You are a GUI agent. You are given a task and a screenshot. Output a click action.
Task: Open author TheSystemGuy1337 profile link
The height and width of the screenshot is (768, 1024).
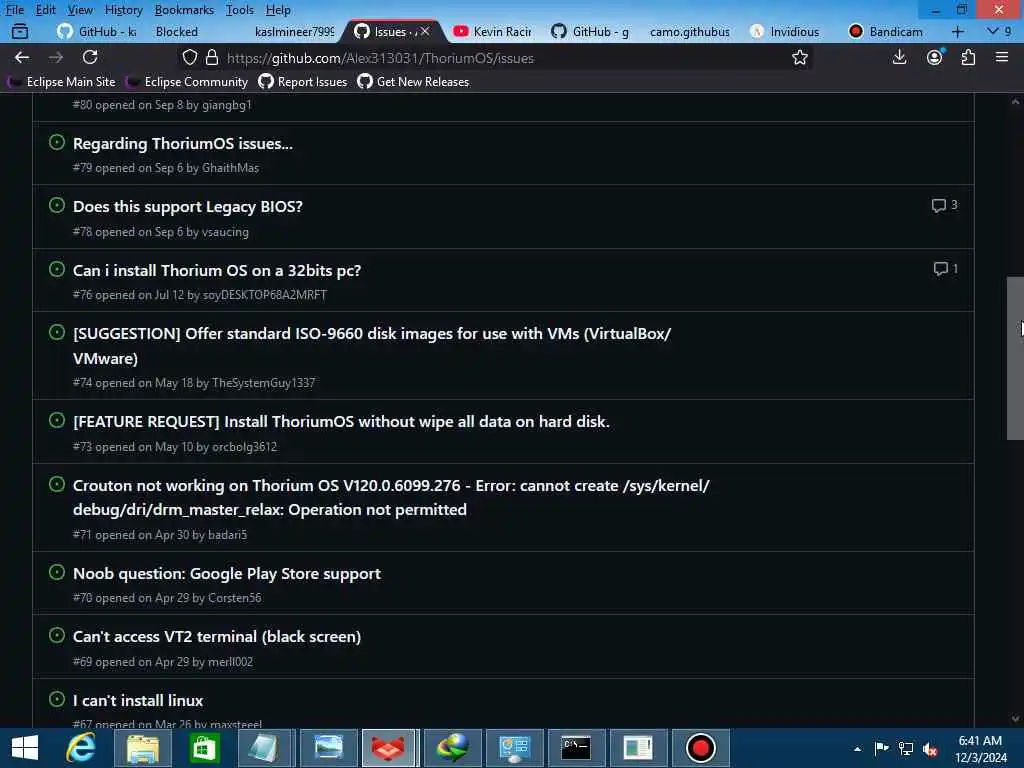[x=263, y=383]
